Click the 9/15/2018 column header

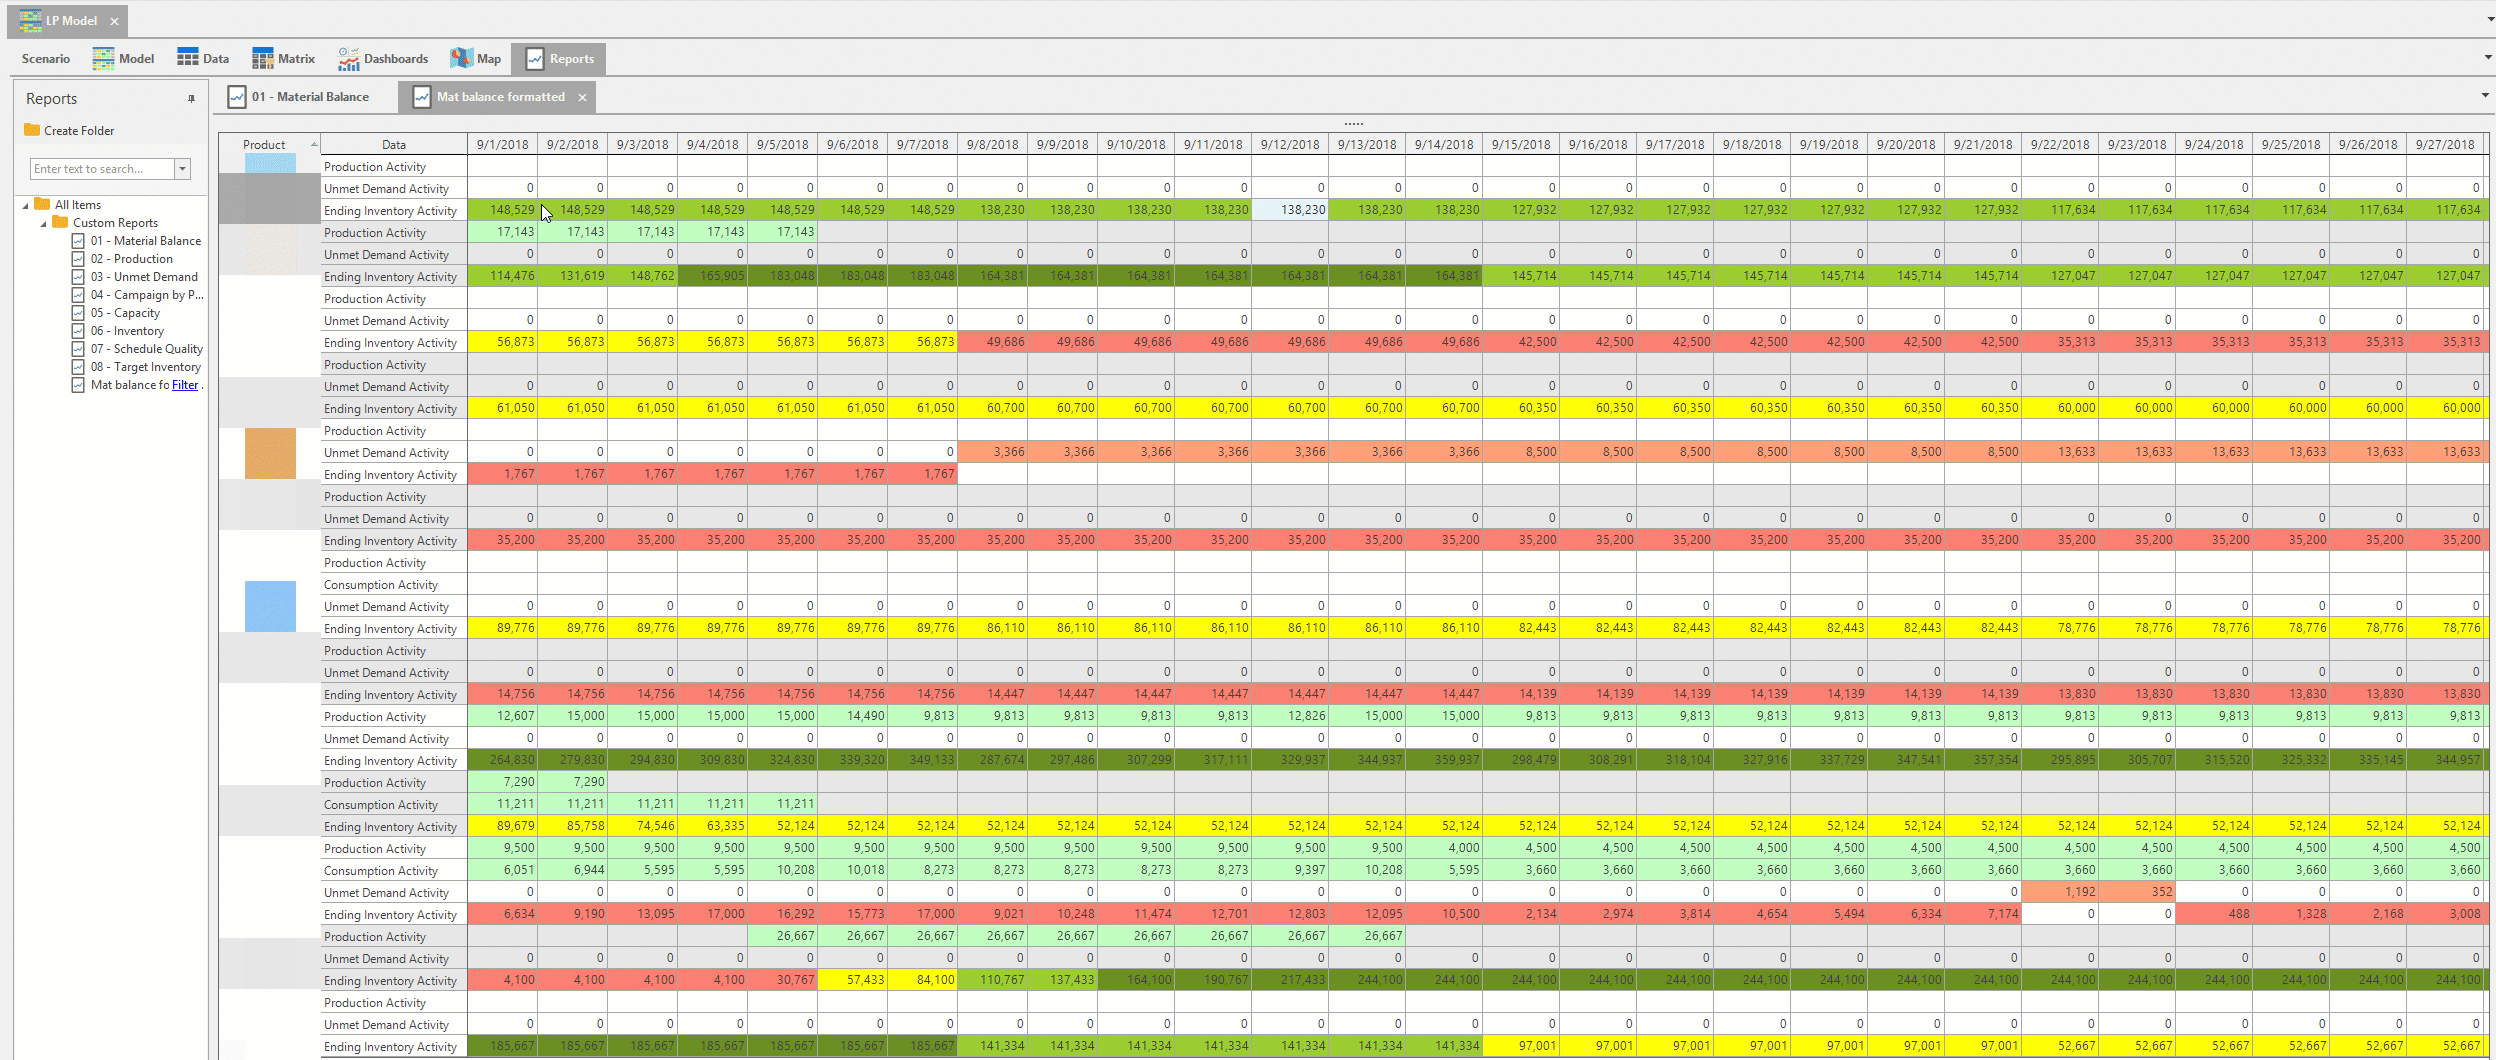(x=1521, y=144)
